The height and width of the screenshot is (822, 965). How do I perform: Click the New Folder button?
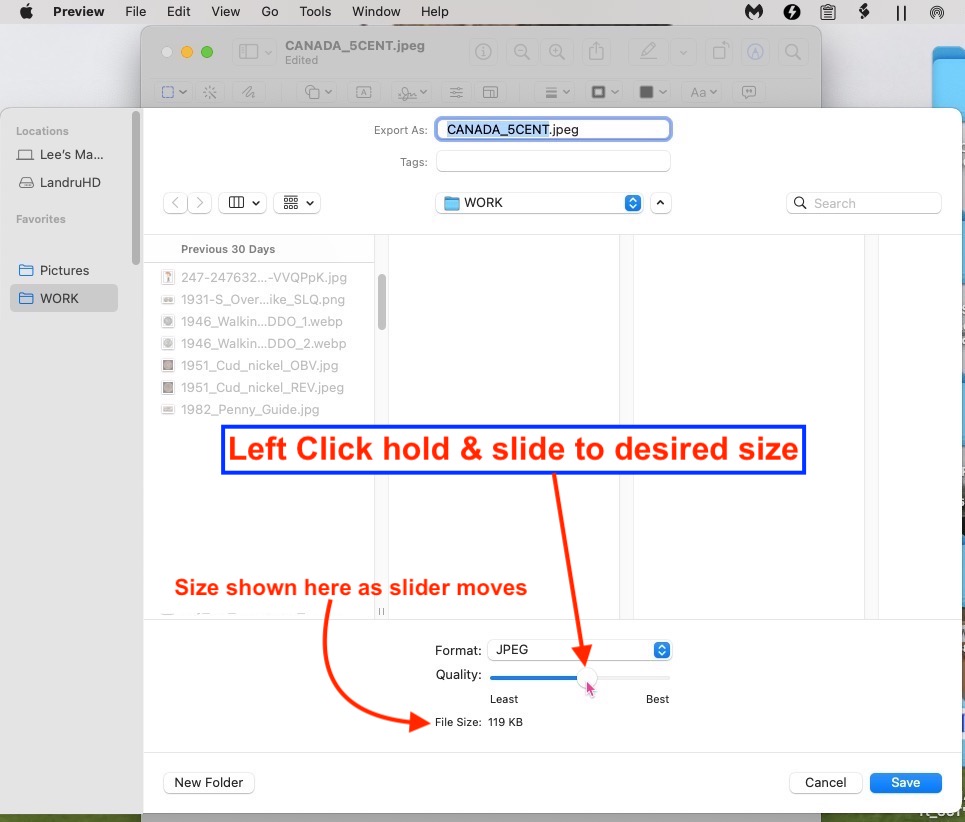[x=209, y=783]
